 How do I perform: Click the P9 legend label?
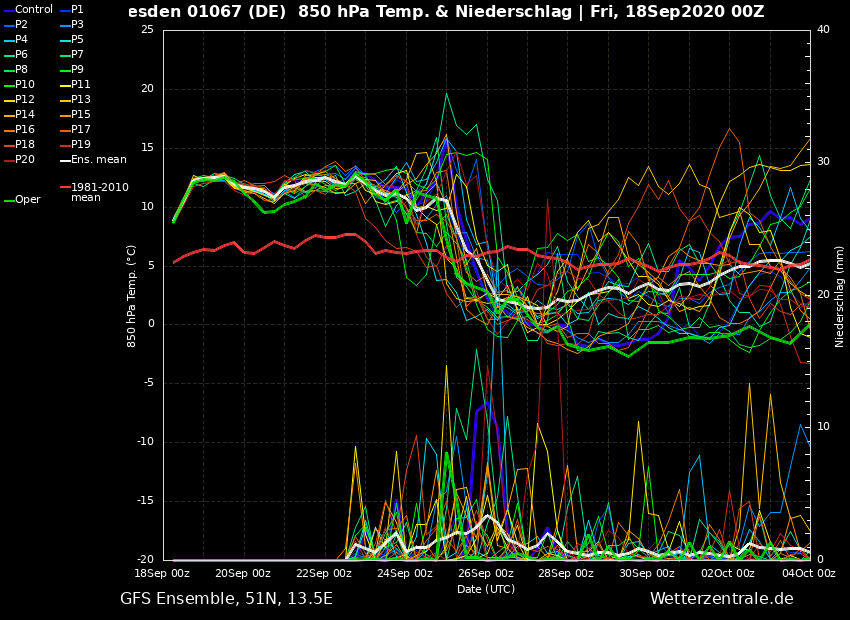77,69
